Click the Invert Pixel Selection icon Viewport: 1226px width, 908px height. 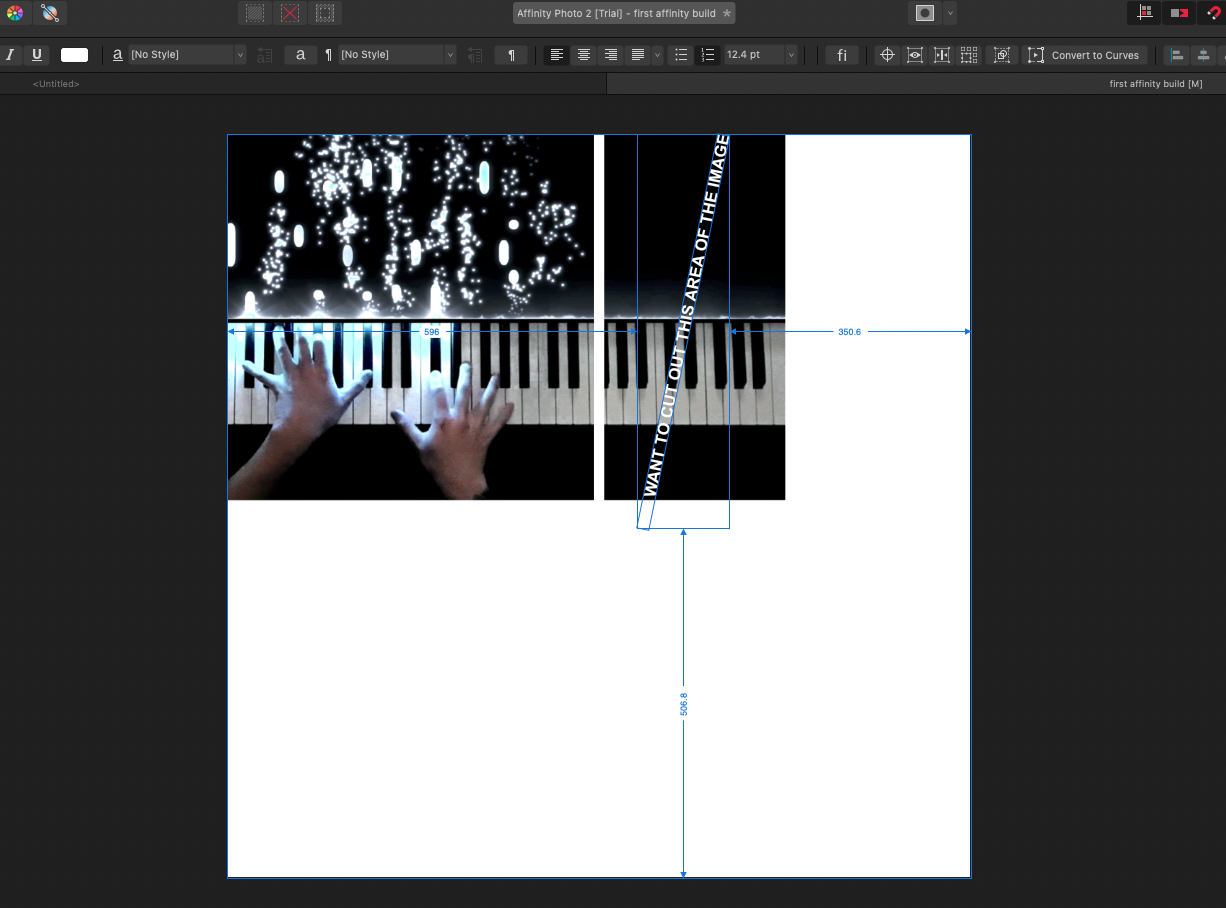324,13
